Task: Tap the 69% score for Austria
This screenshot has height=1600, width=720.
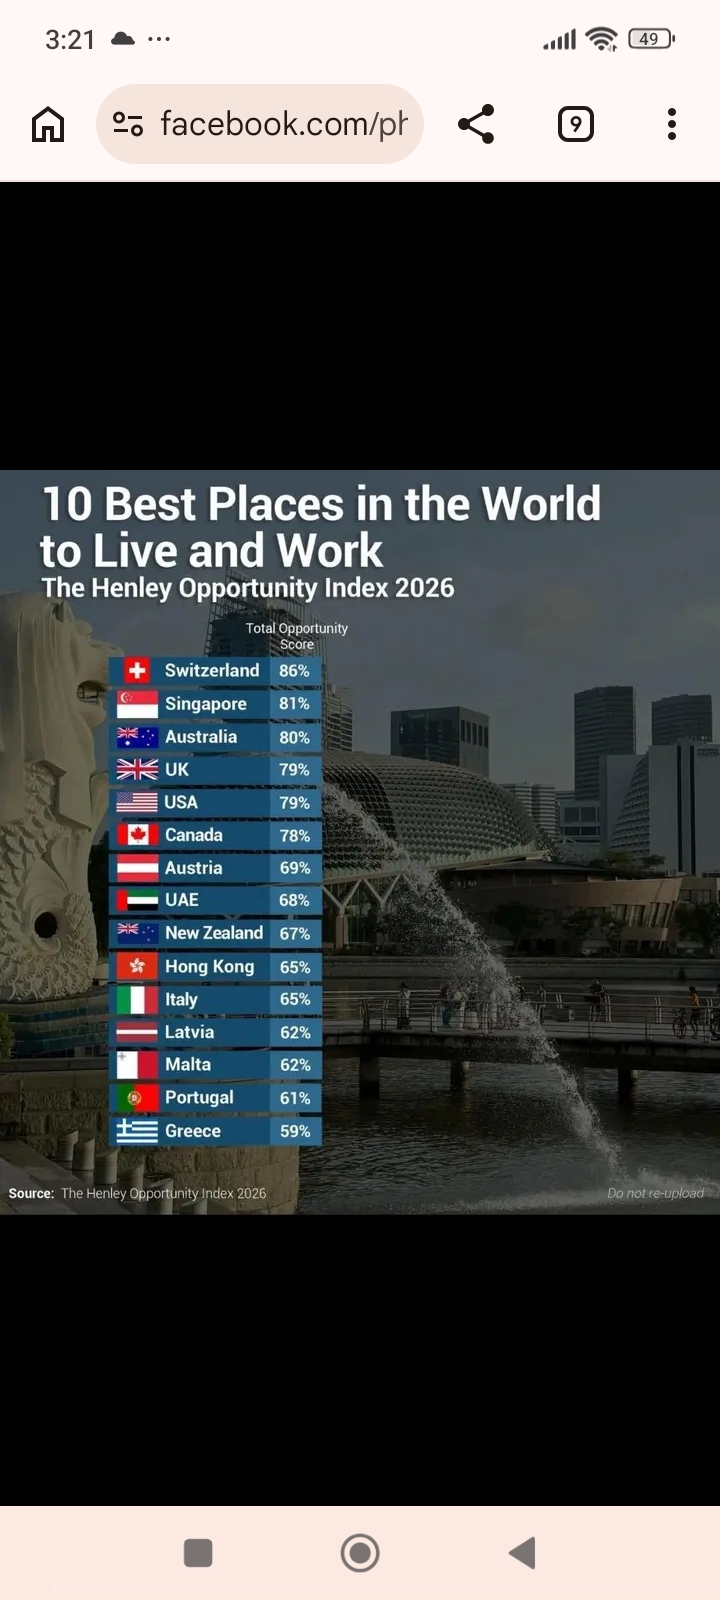Action: coord(294,868)
